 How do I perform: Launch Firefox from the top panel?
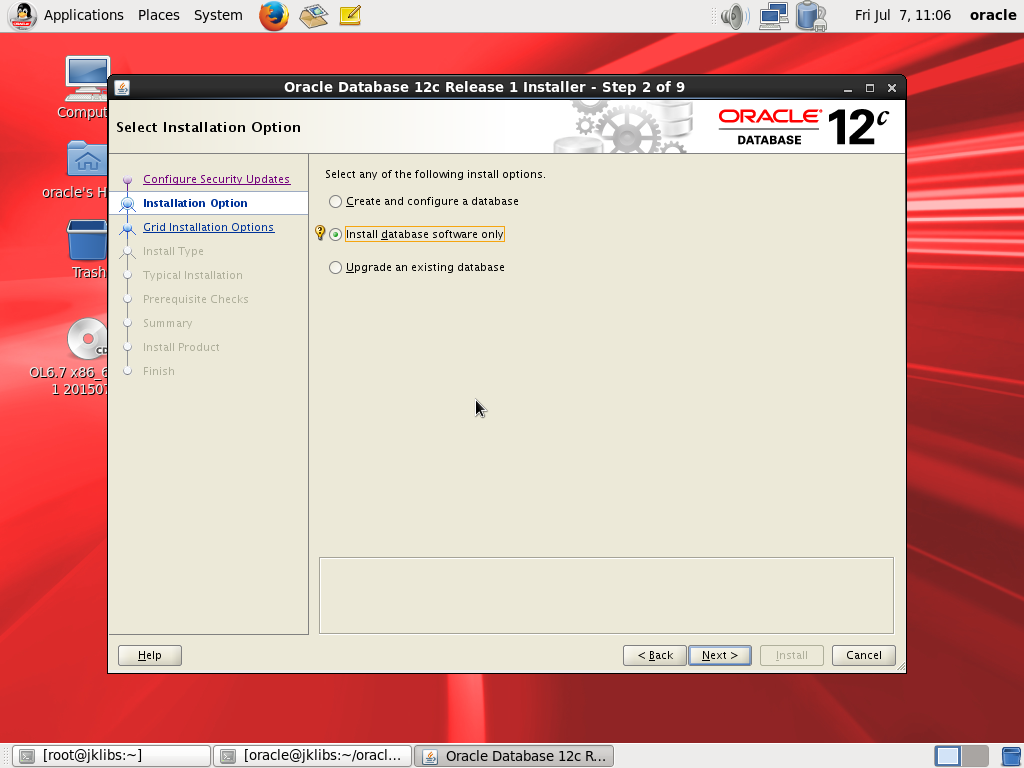(274, 16)
